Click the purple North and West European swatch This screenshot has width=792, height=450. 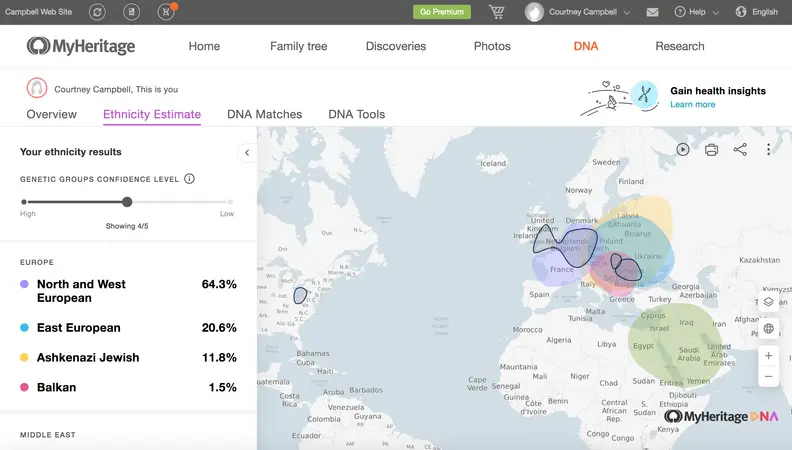tap(24, 284)
